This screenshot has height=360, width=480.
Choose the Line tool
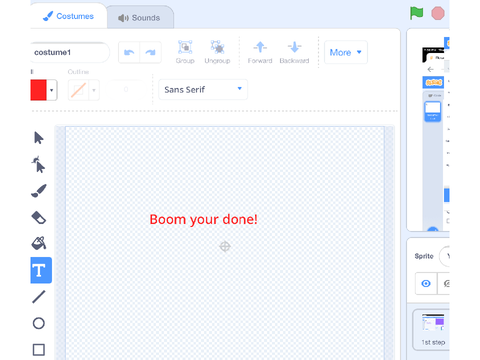click(x=39, y=297)
